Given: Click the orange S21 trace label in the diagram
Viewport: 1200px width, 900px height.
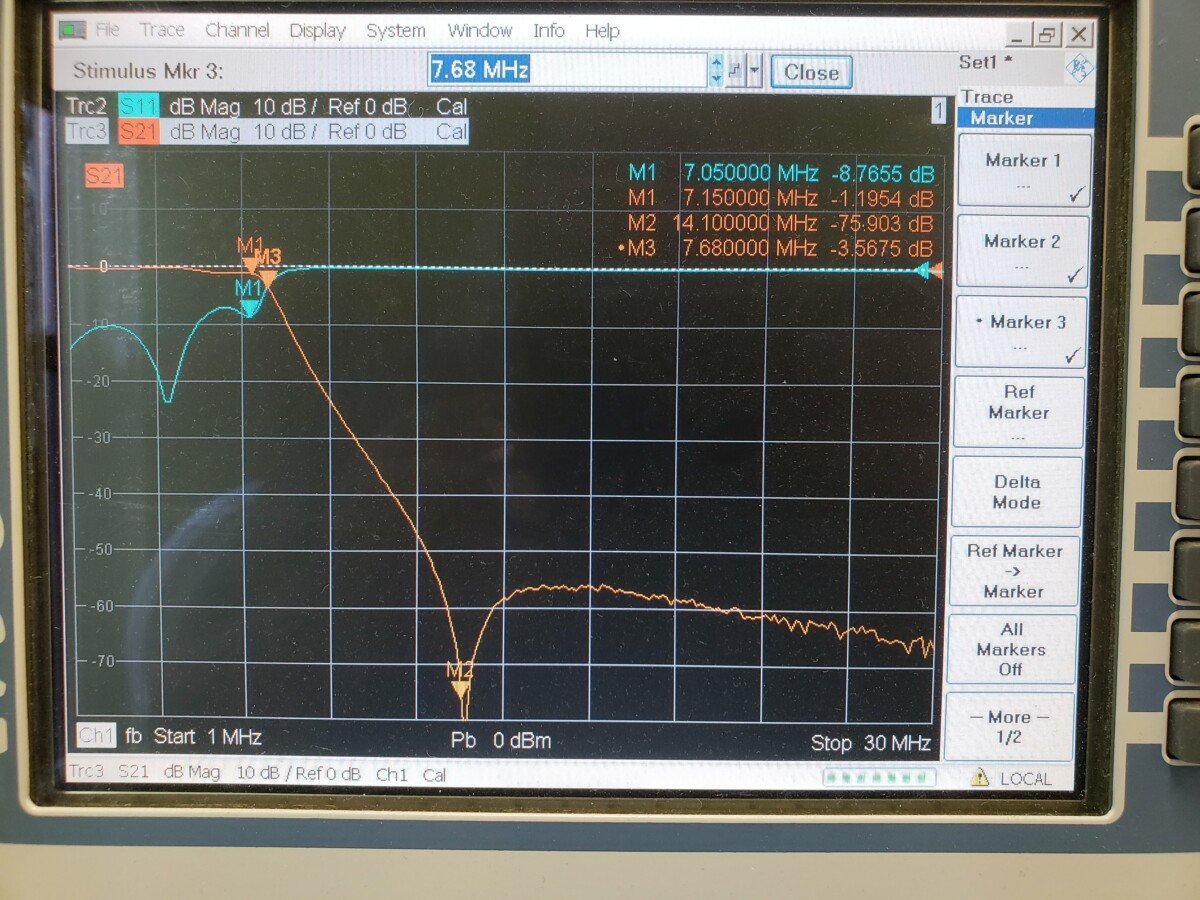Looking at the screenshot, I should 104,177.
